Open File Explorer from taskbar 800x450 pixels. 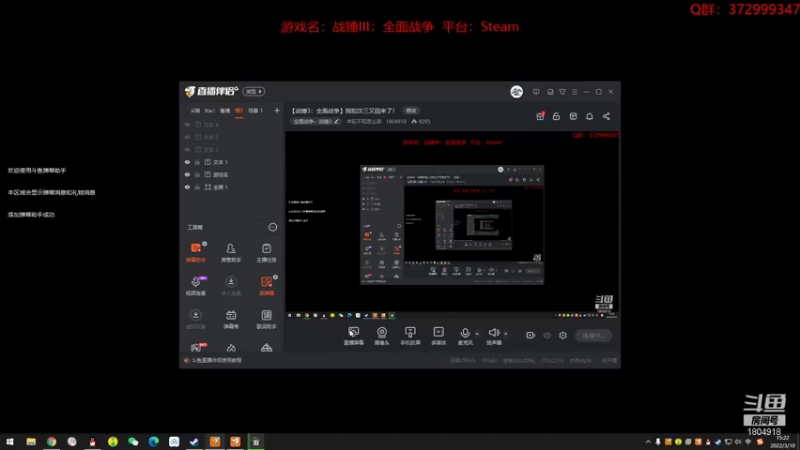(31, 442)
